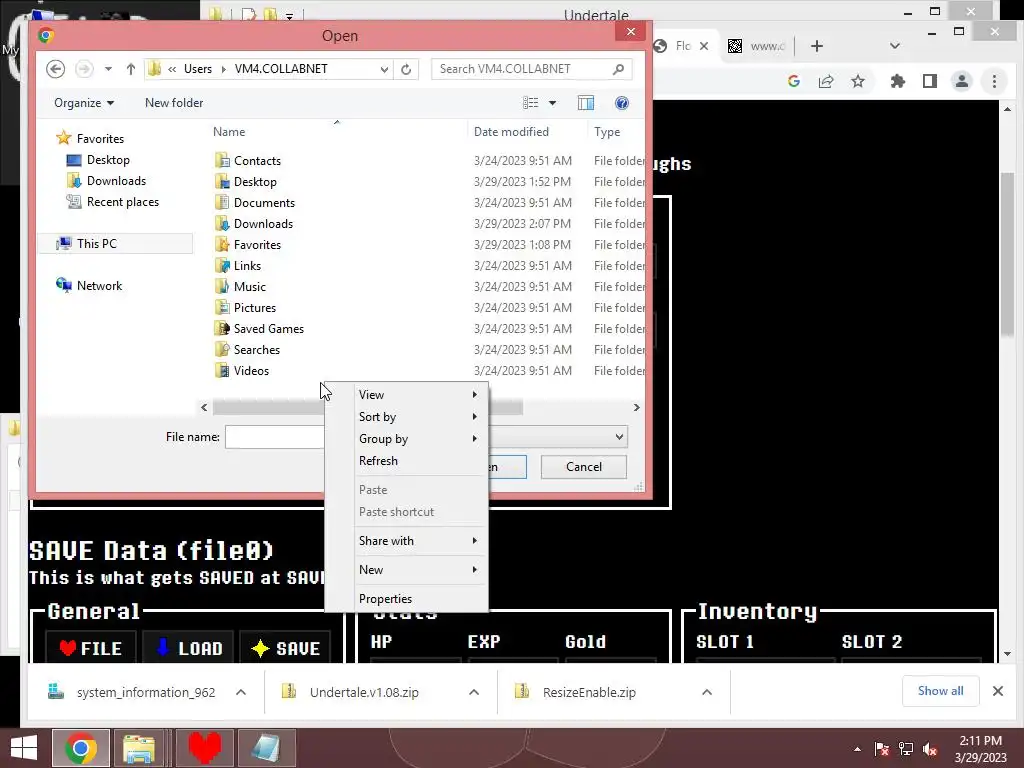Sort by Name column header
The width and height of the screenshot is (1024, 768).
point(229,132)
